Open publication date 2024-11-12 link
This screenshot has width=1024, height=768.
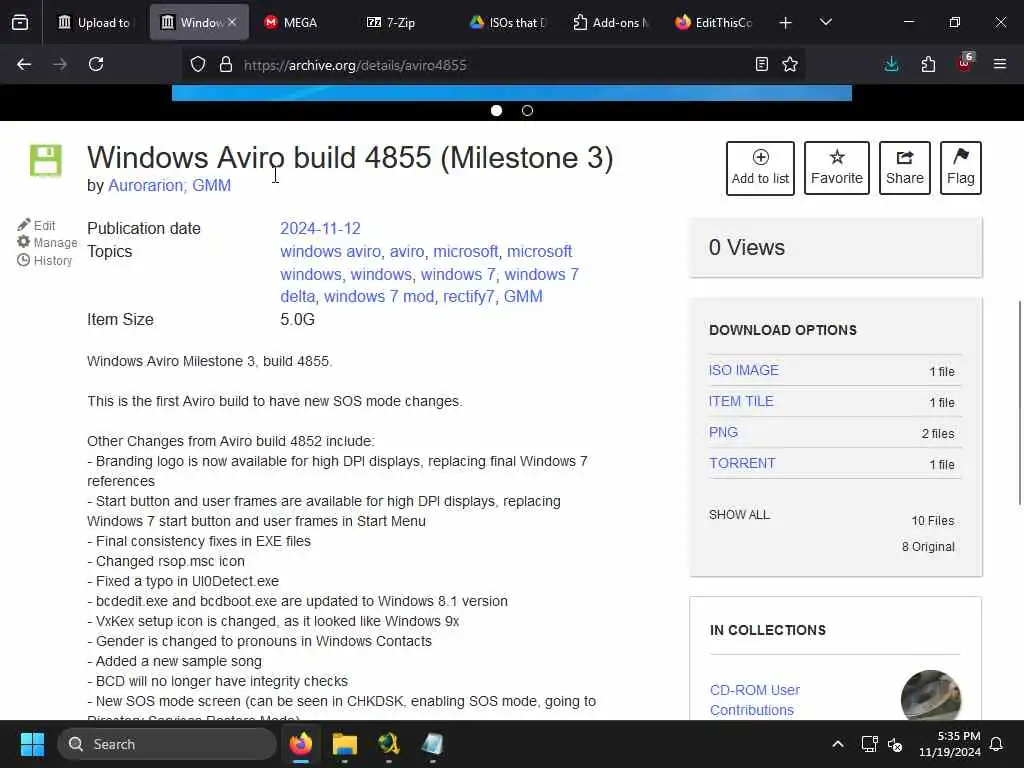[x=320, y=229]
